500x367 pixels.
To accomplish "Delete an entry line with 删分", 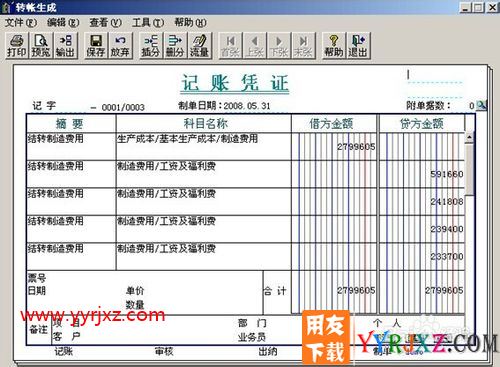I will click(175, 46).
